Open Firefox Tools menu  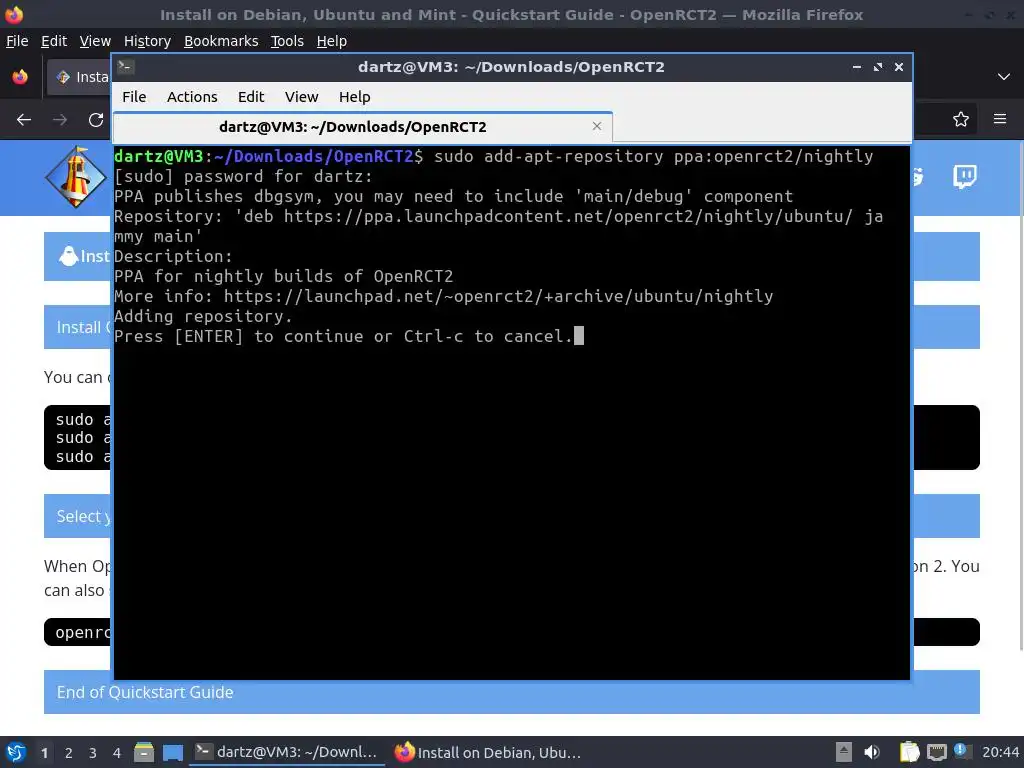pyautogui.click(x=287, y=41)
